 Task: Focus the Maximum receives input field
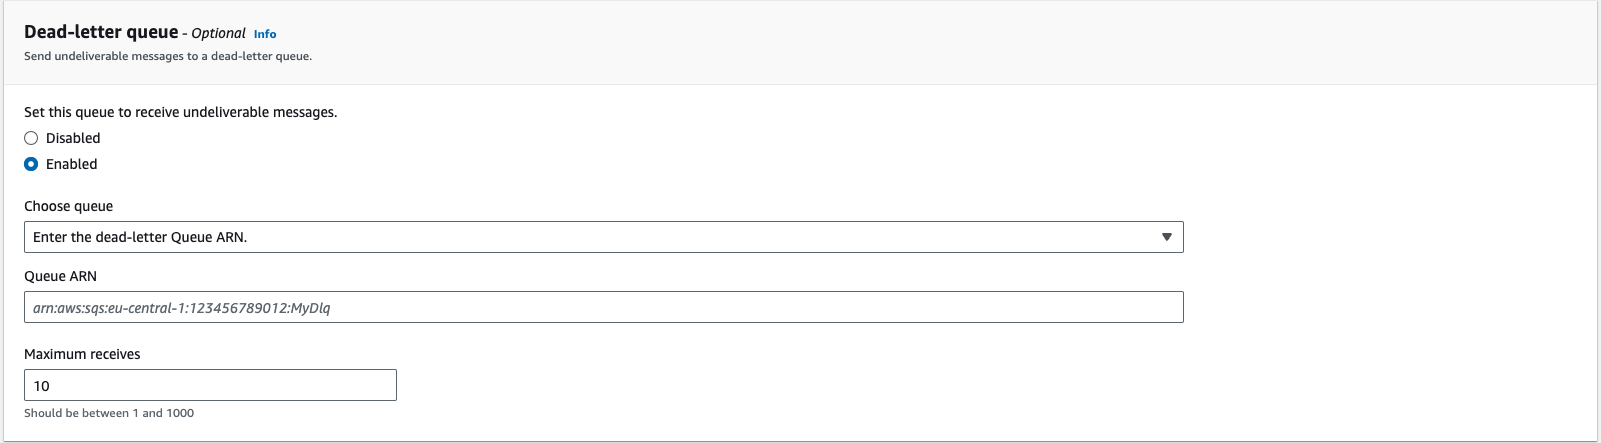pos(210,385)
